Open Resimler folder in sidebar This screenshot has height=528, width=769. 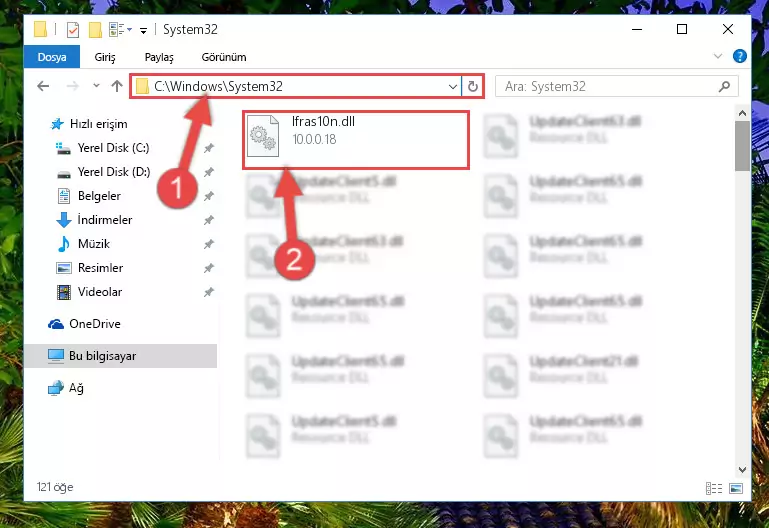pyautogui.click(x=100, y=268)
